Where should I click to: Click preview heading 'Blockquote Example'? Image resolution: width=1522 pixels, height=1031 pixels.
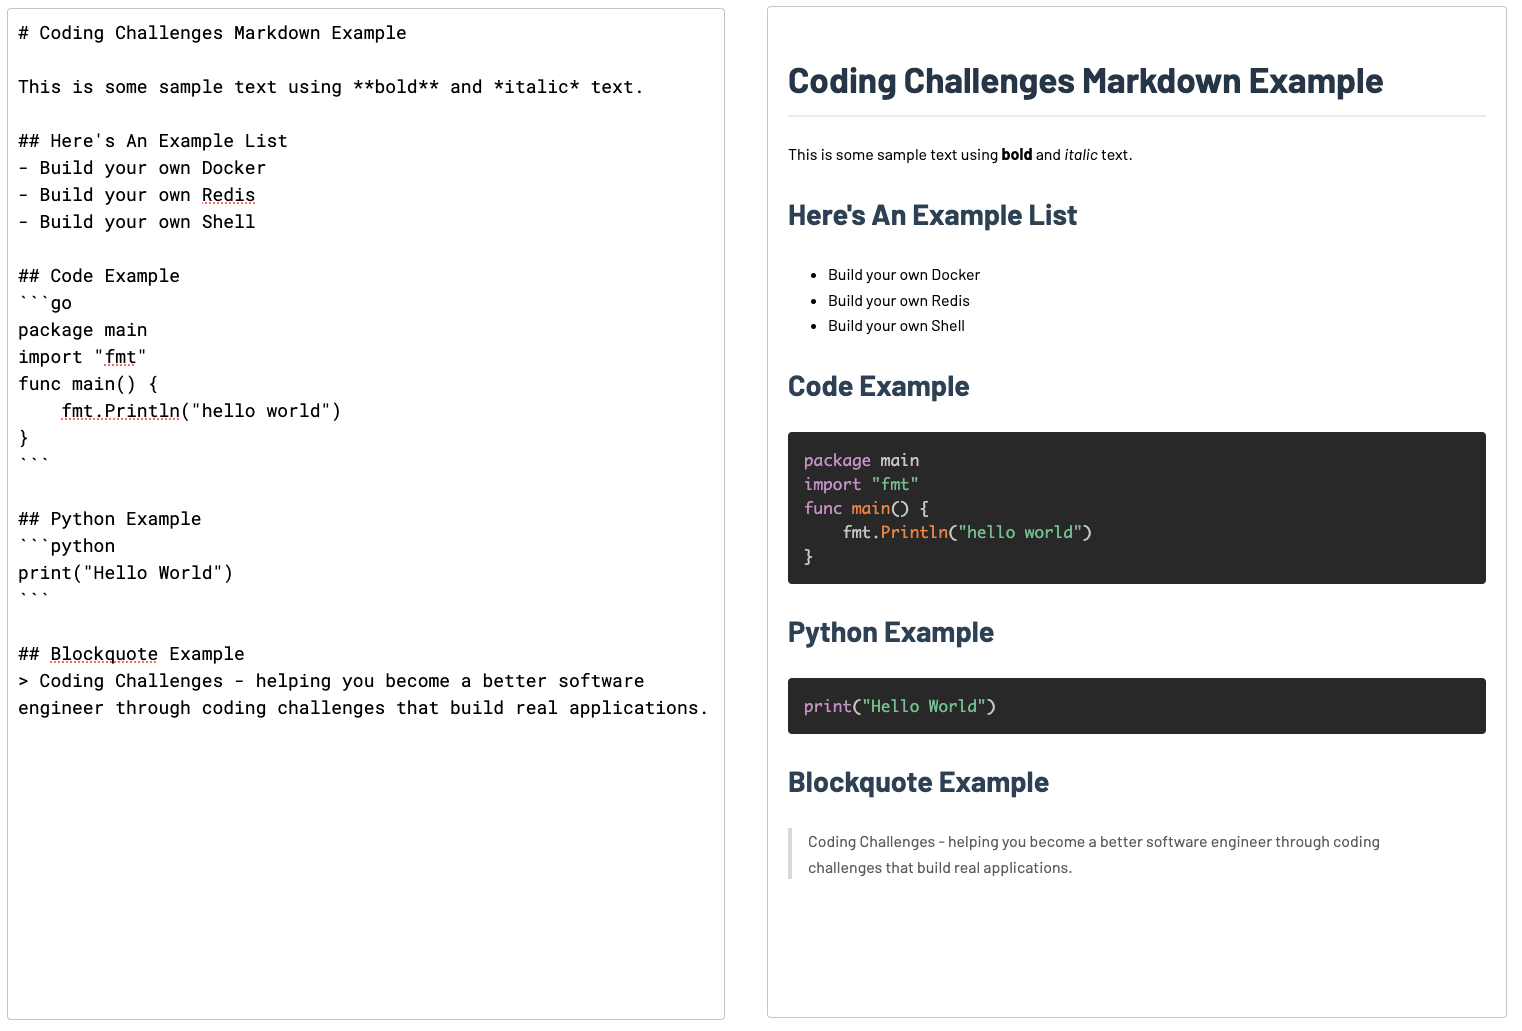pos(918,783)
